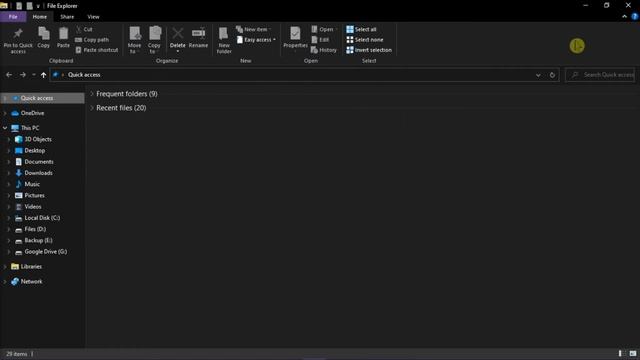640x360 pixels.
Task: Click the Edit command in ribbon
Action: pyautogui.click(x=320, y=40)
